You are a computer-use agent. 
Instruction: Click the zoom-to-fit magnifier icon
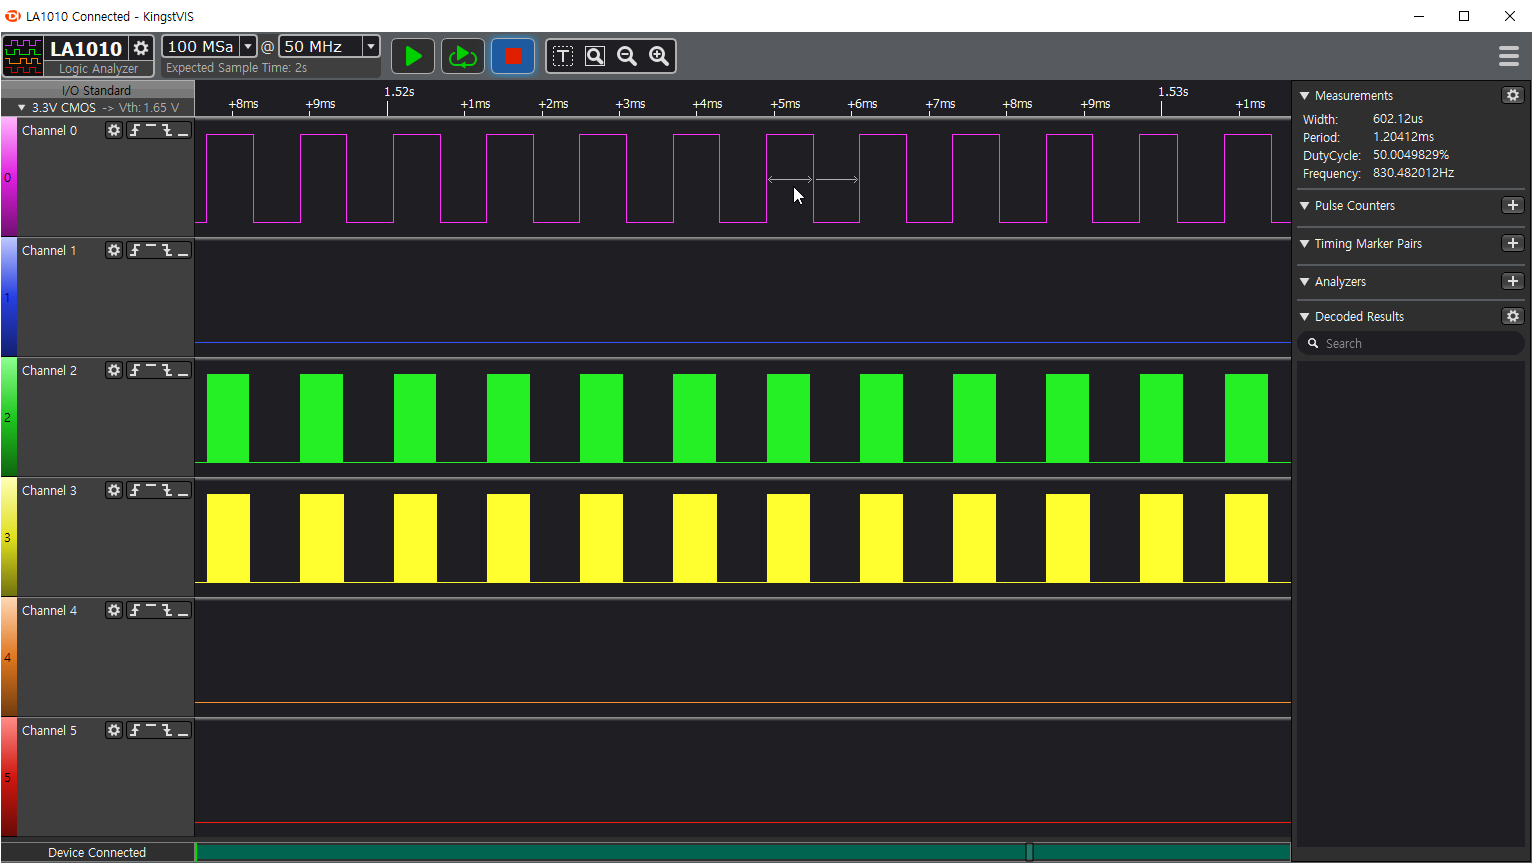595,56
